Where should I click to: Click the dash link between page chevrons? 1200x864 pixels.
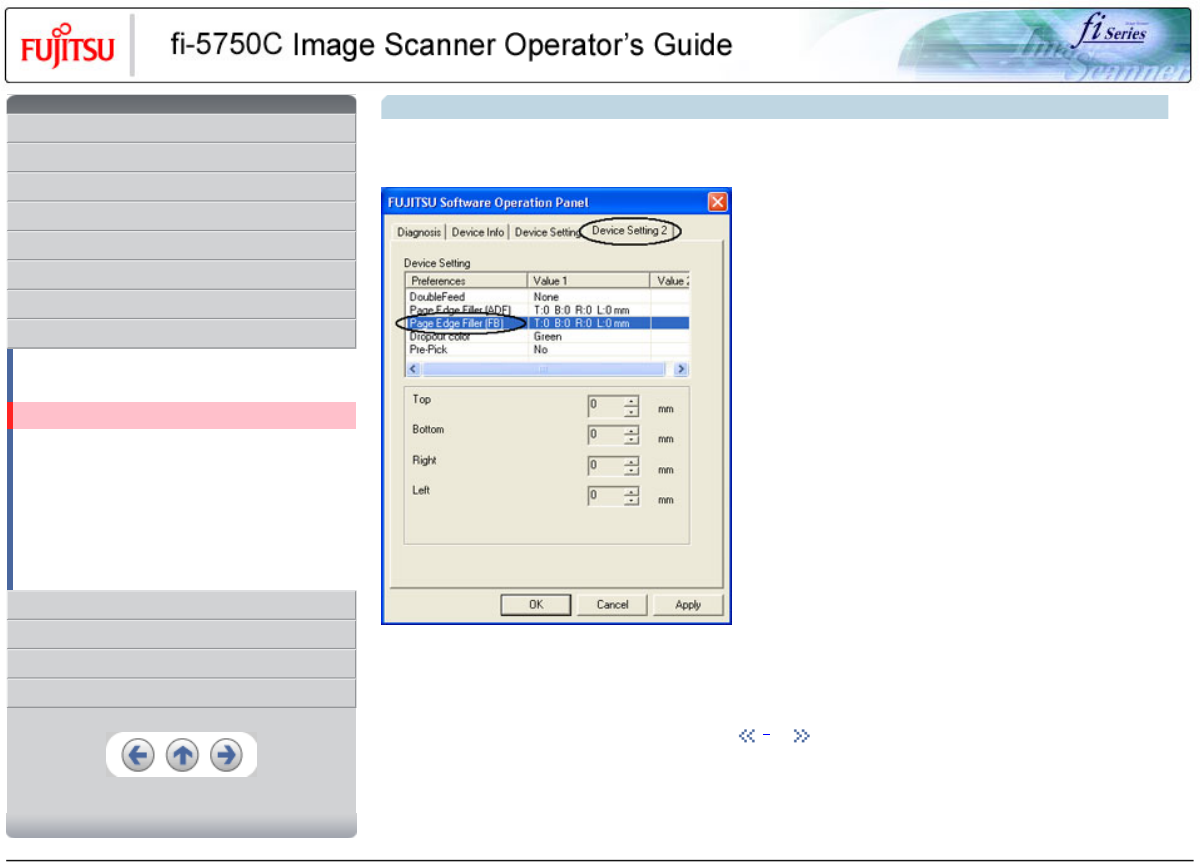pos(766,736)
